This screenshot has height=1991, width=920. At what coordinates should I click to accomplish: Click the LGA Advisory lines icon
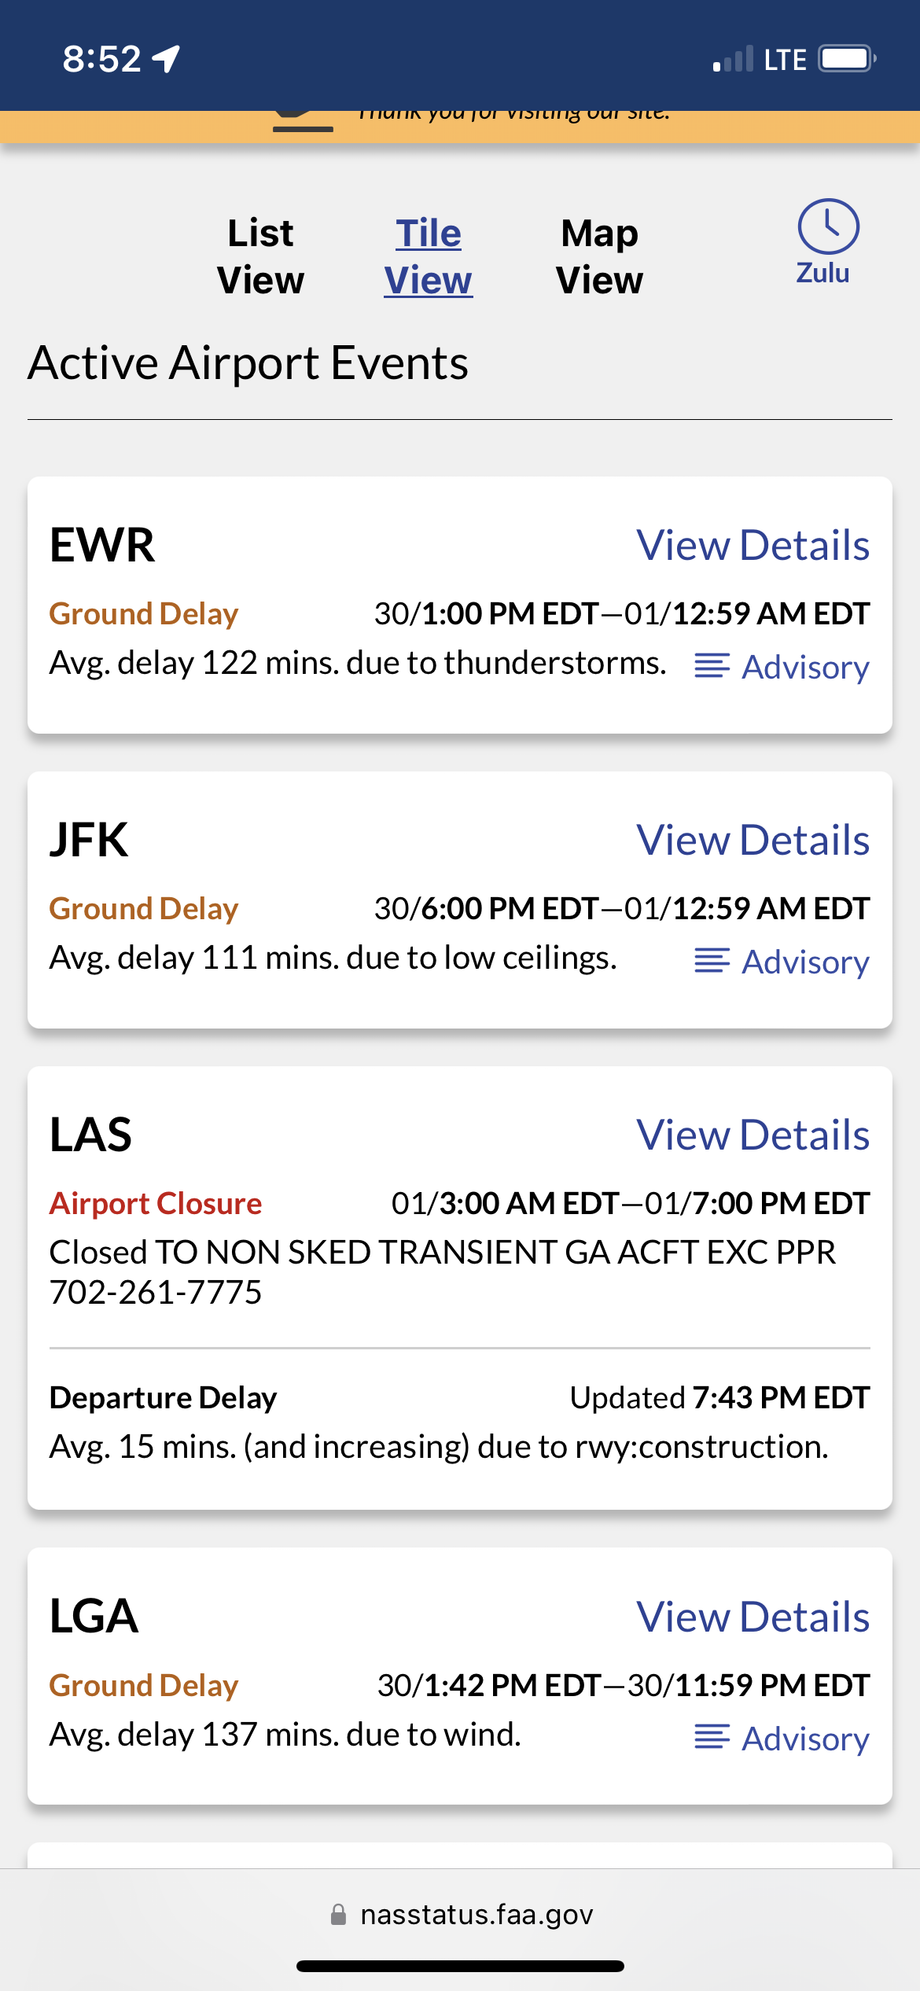pyautogui.click(x=712, y=1737)
